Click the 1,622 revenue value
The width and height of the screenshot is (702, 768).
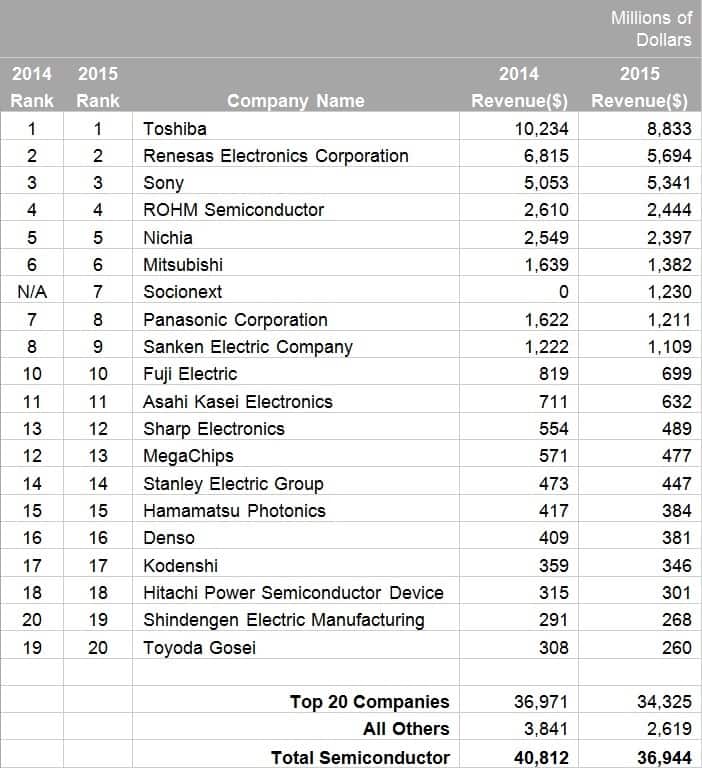point(546,320)
